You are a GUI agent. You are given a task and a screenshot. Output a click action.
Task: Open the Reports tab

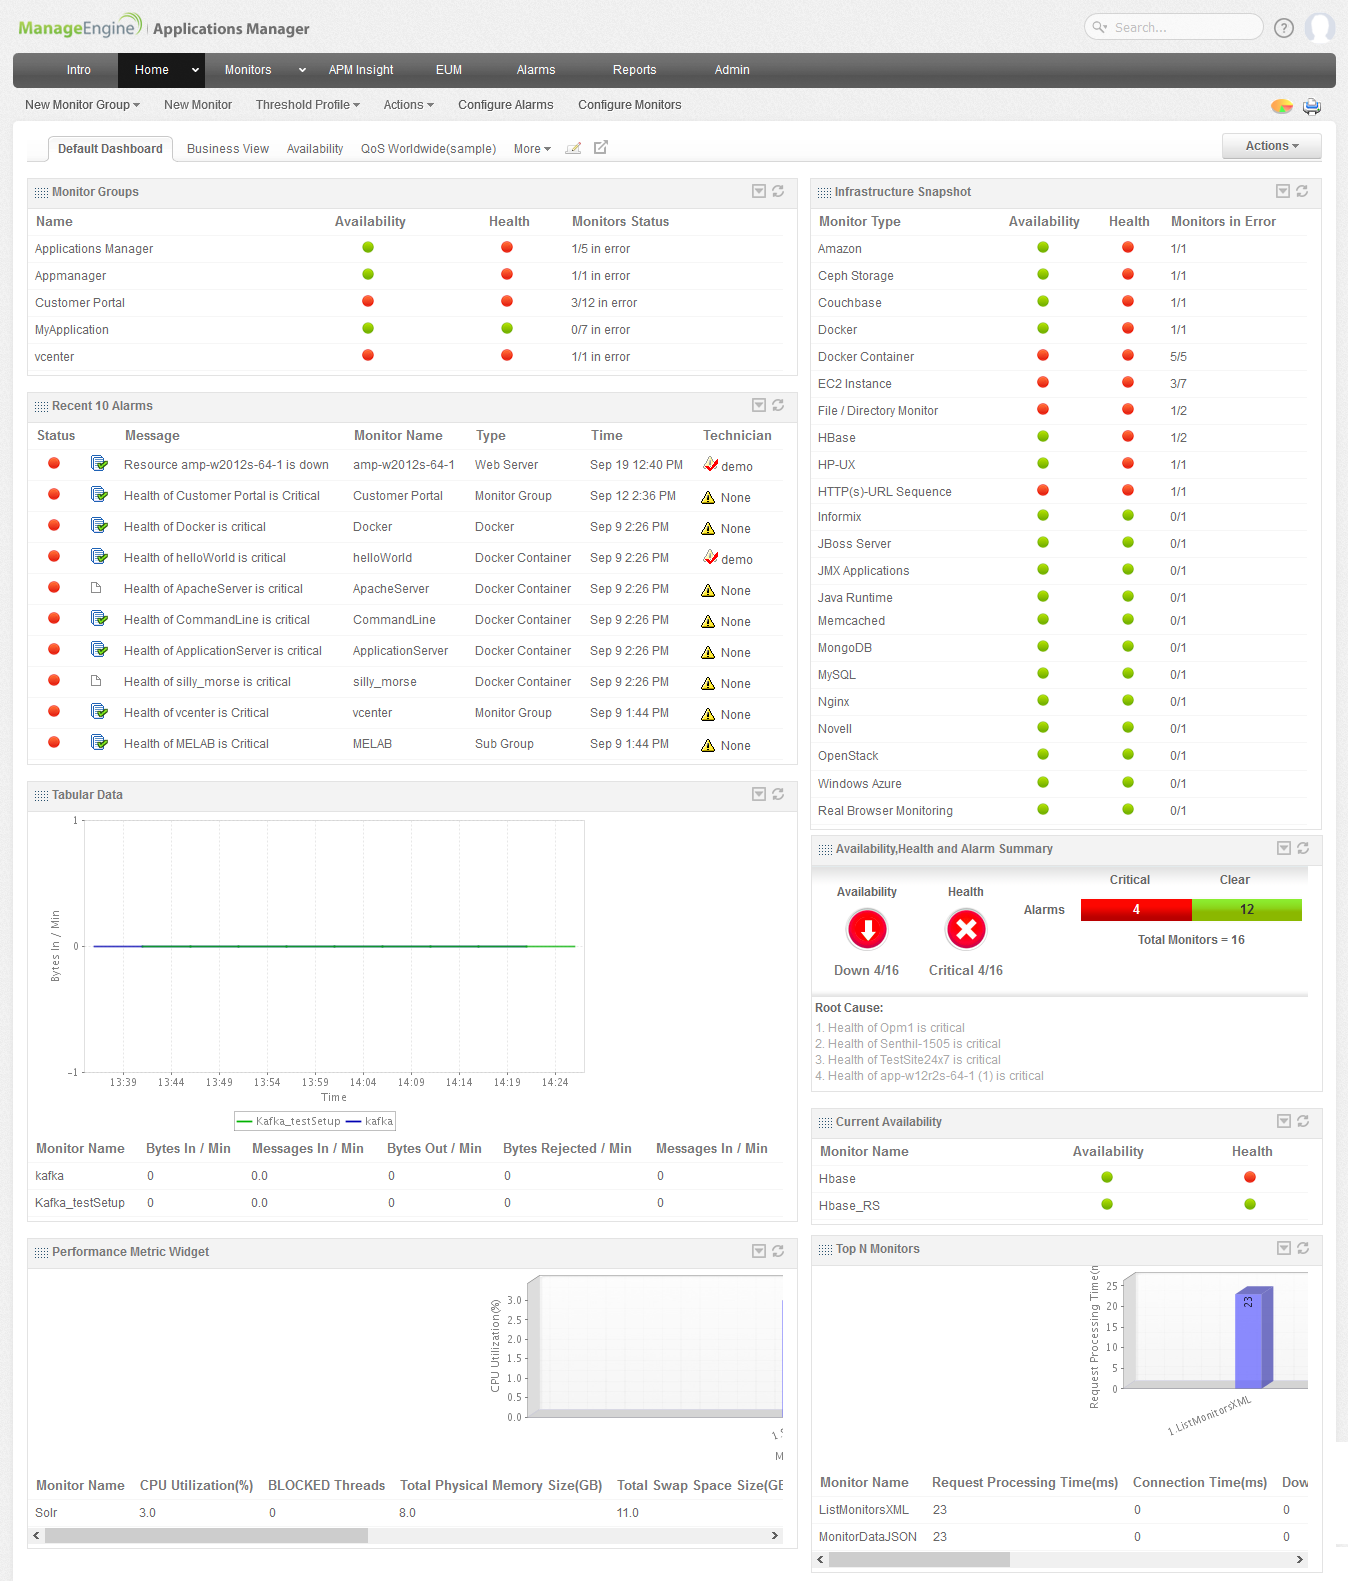point(635,70)
